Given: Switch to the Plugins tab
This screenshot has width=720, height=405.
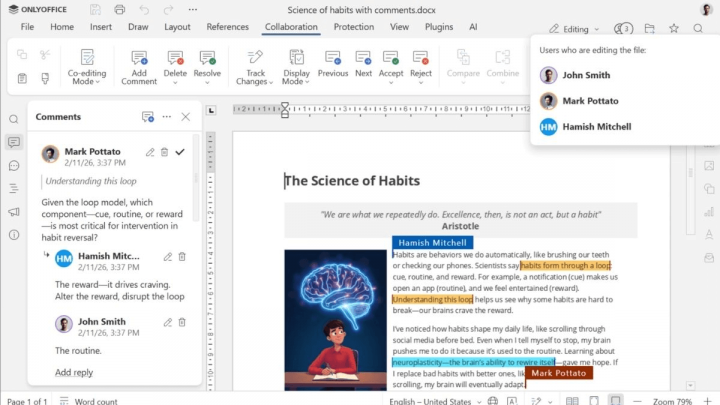Looking at the screenshot, I should 439,27.
